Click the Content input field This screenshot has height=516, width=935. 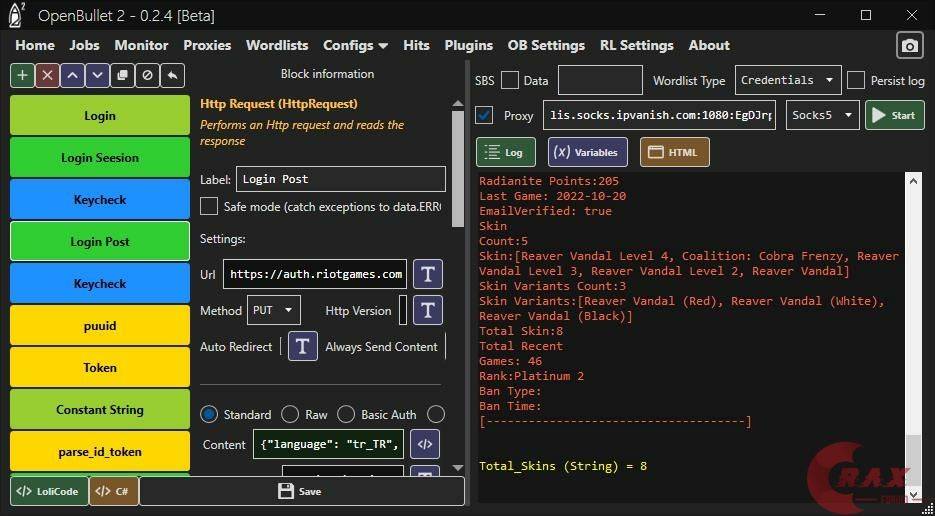click(x=329, y=444)
